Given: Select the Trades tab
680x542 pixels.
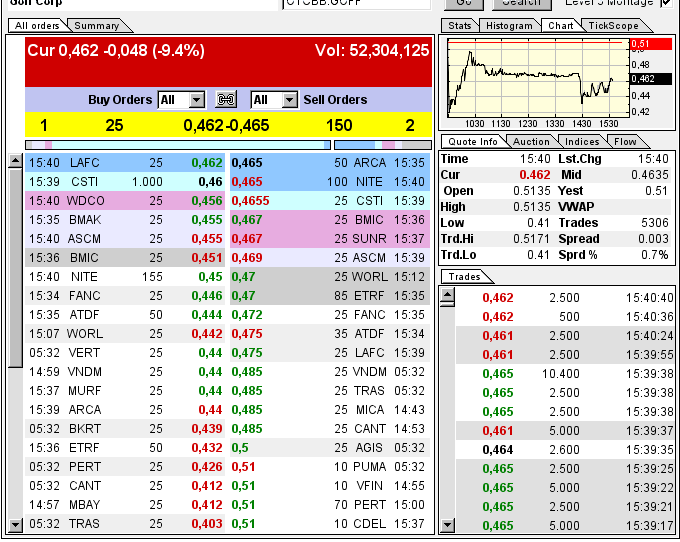Looking at the screenshot, I should 464,277.
